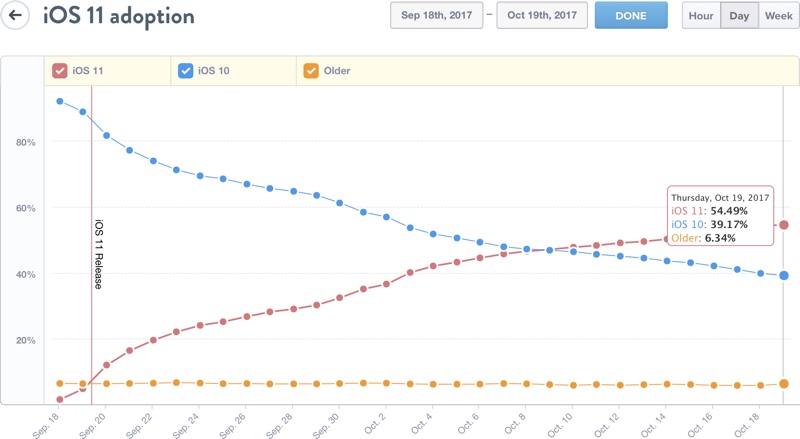Toggle the iOS 10 series checkbox
This screenshot has width=800, height=439.
point(185,70)
